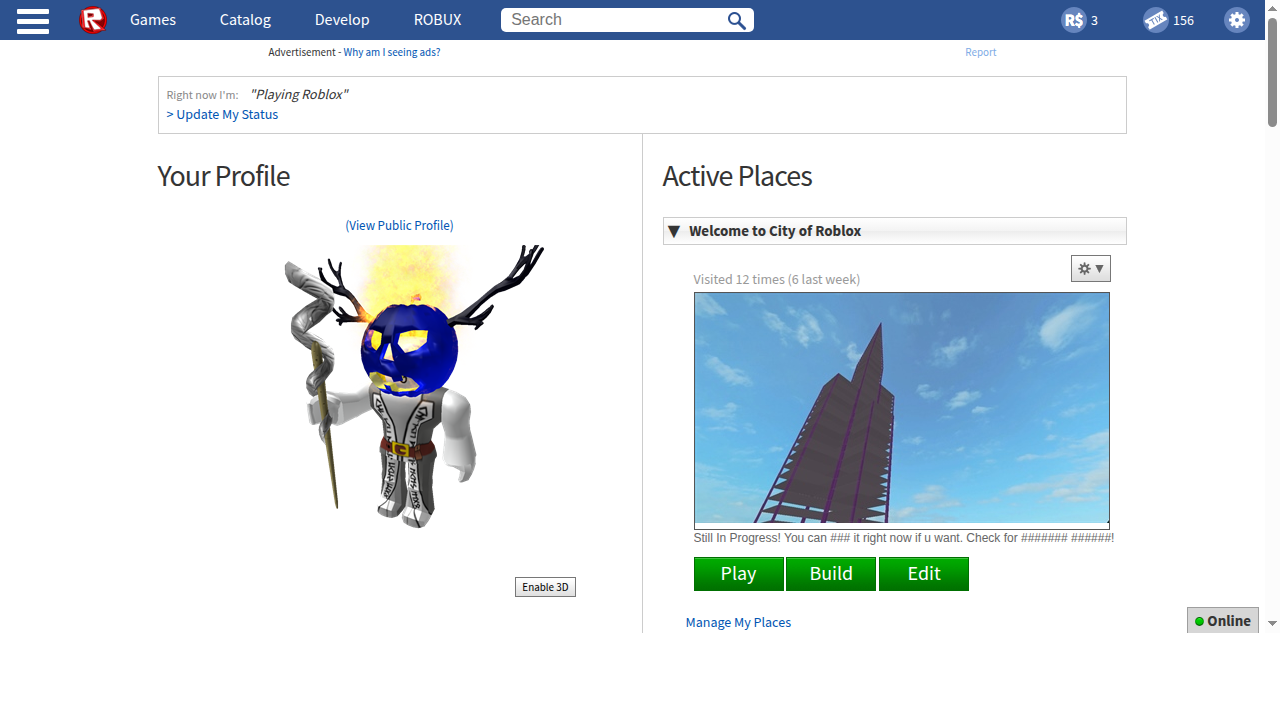Open the place gear options dropdown
Viewport: 1280px width, 720px height.
(1090, 268)
